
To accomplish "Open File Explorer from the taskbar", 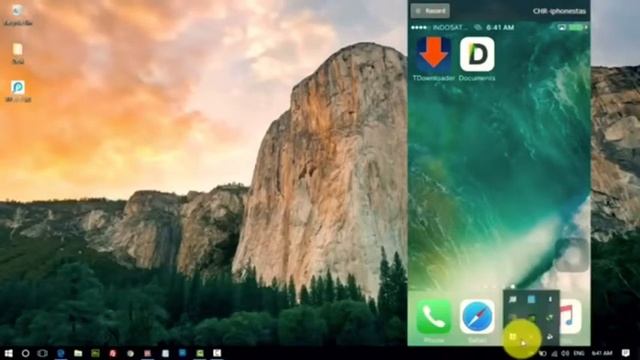I will [x=78, y=353].
